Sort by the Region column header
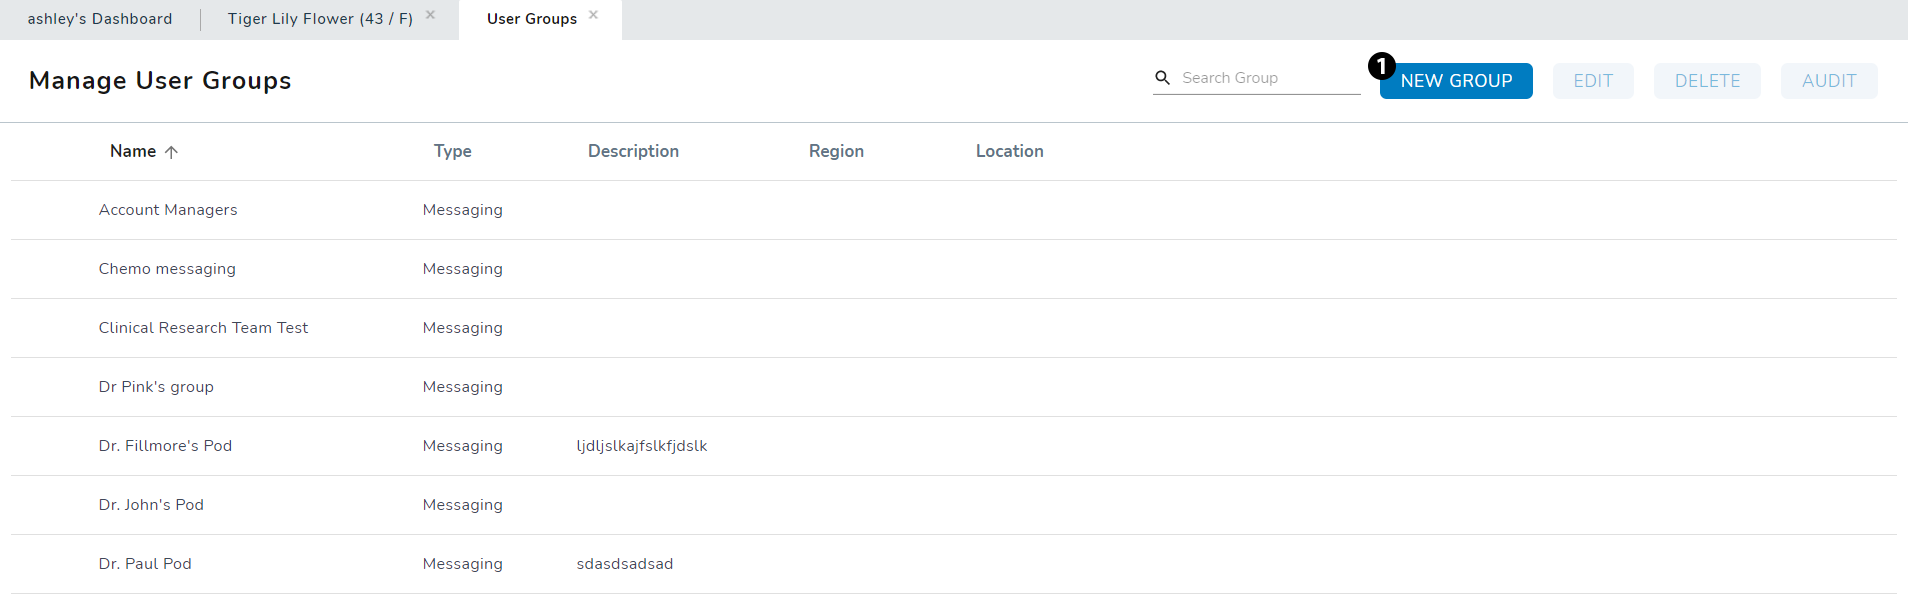The image size is (1908, 594). (836, 151)
